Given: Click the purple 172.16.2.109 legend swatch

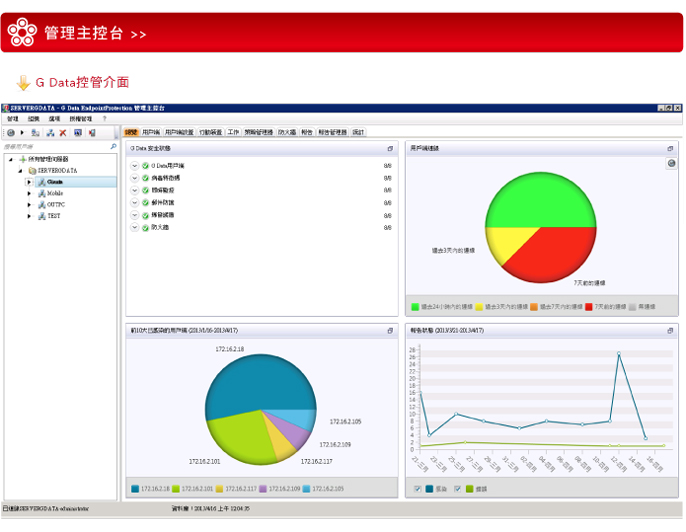Looking at the screenshot, I should pyautogui.click(x=263, y=489).
